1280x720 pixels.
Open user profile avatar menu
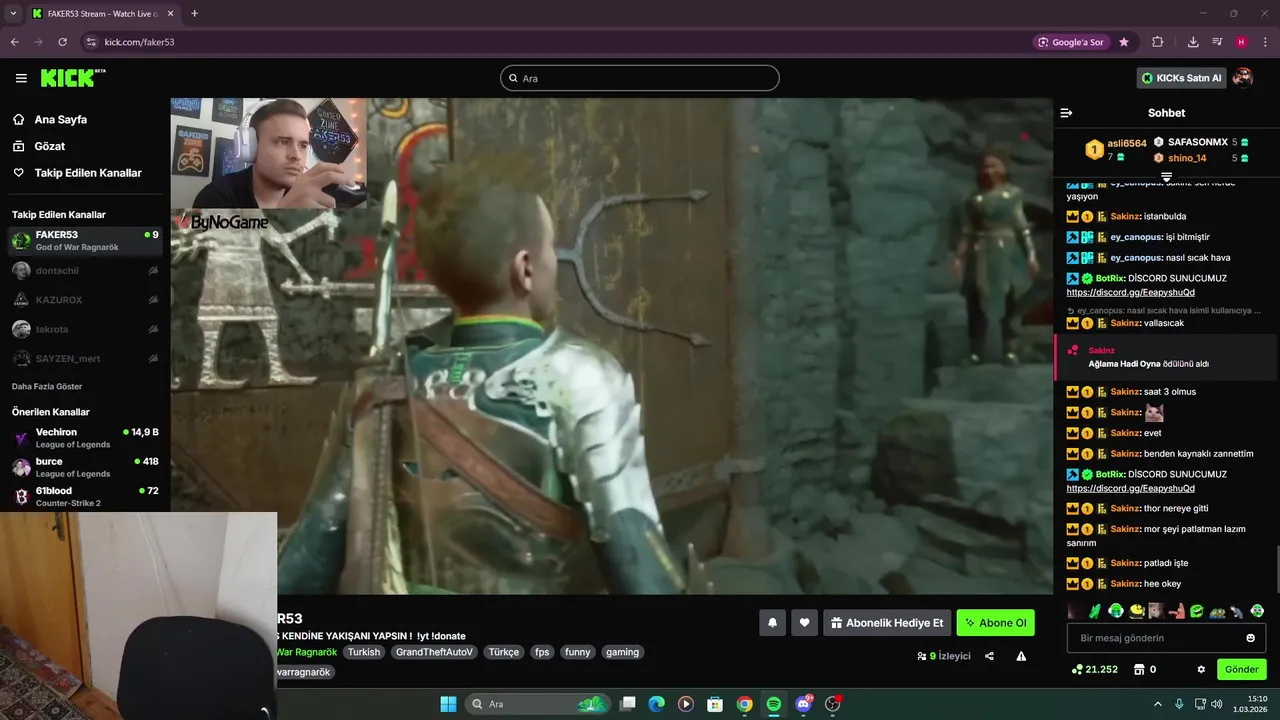click(x=1243, y=78)
